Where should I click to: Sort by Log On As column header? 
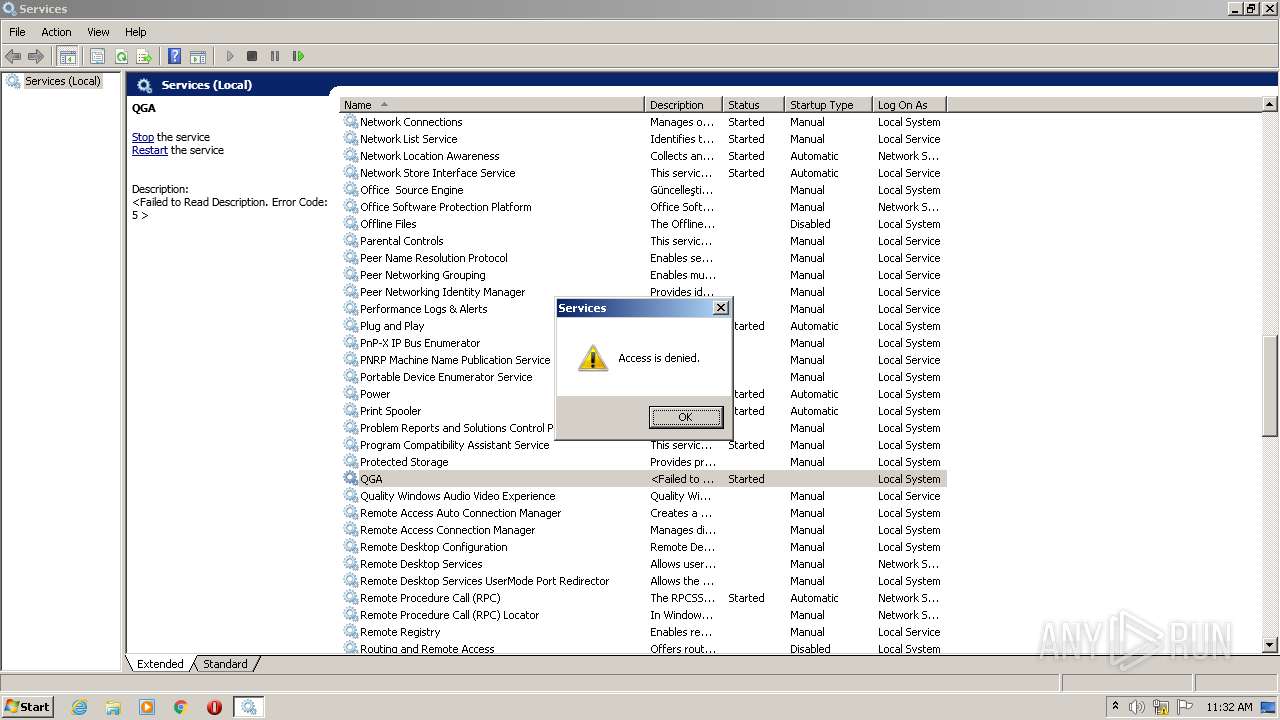tap(909, 104)
